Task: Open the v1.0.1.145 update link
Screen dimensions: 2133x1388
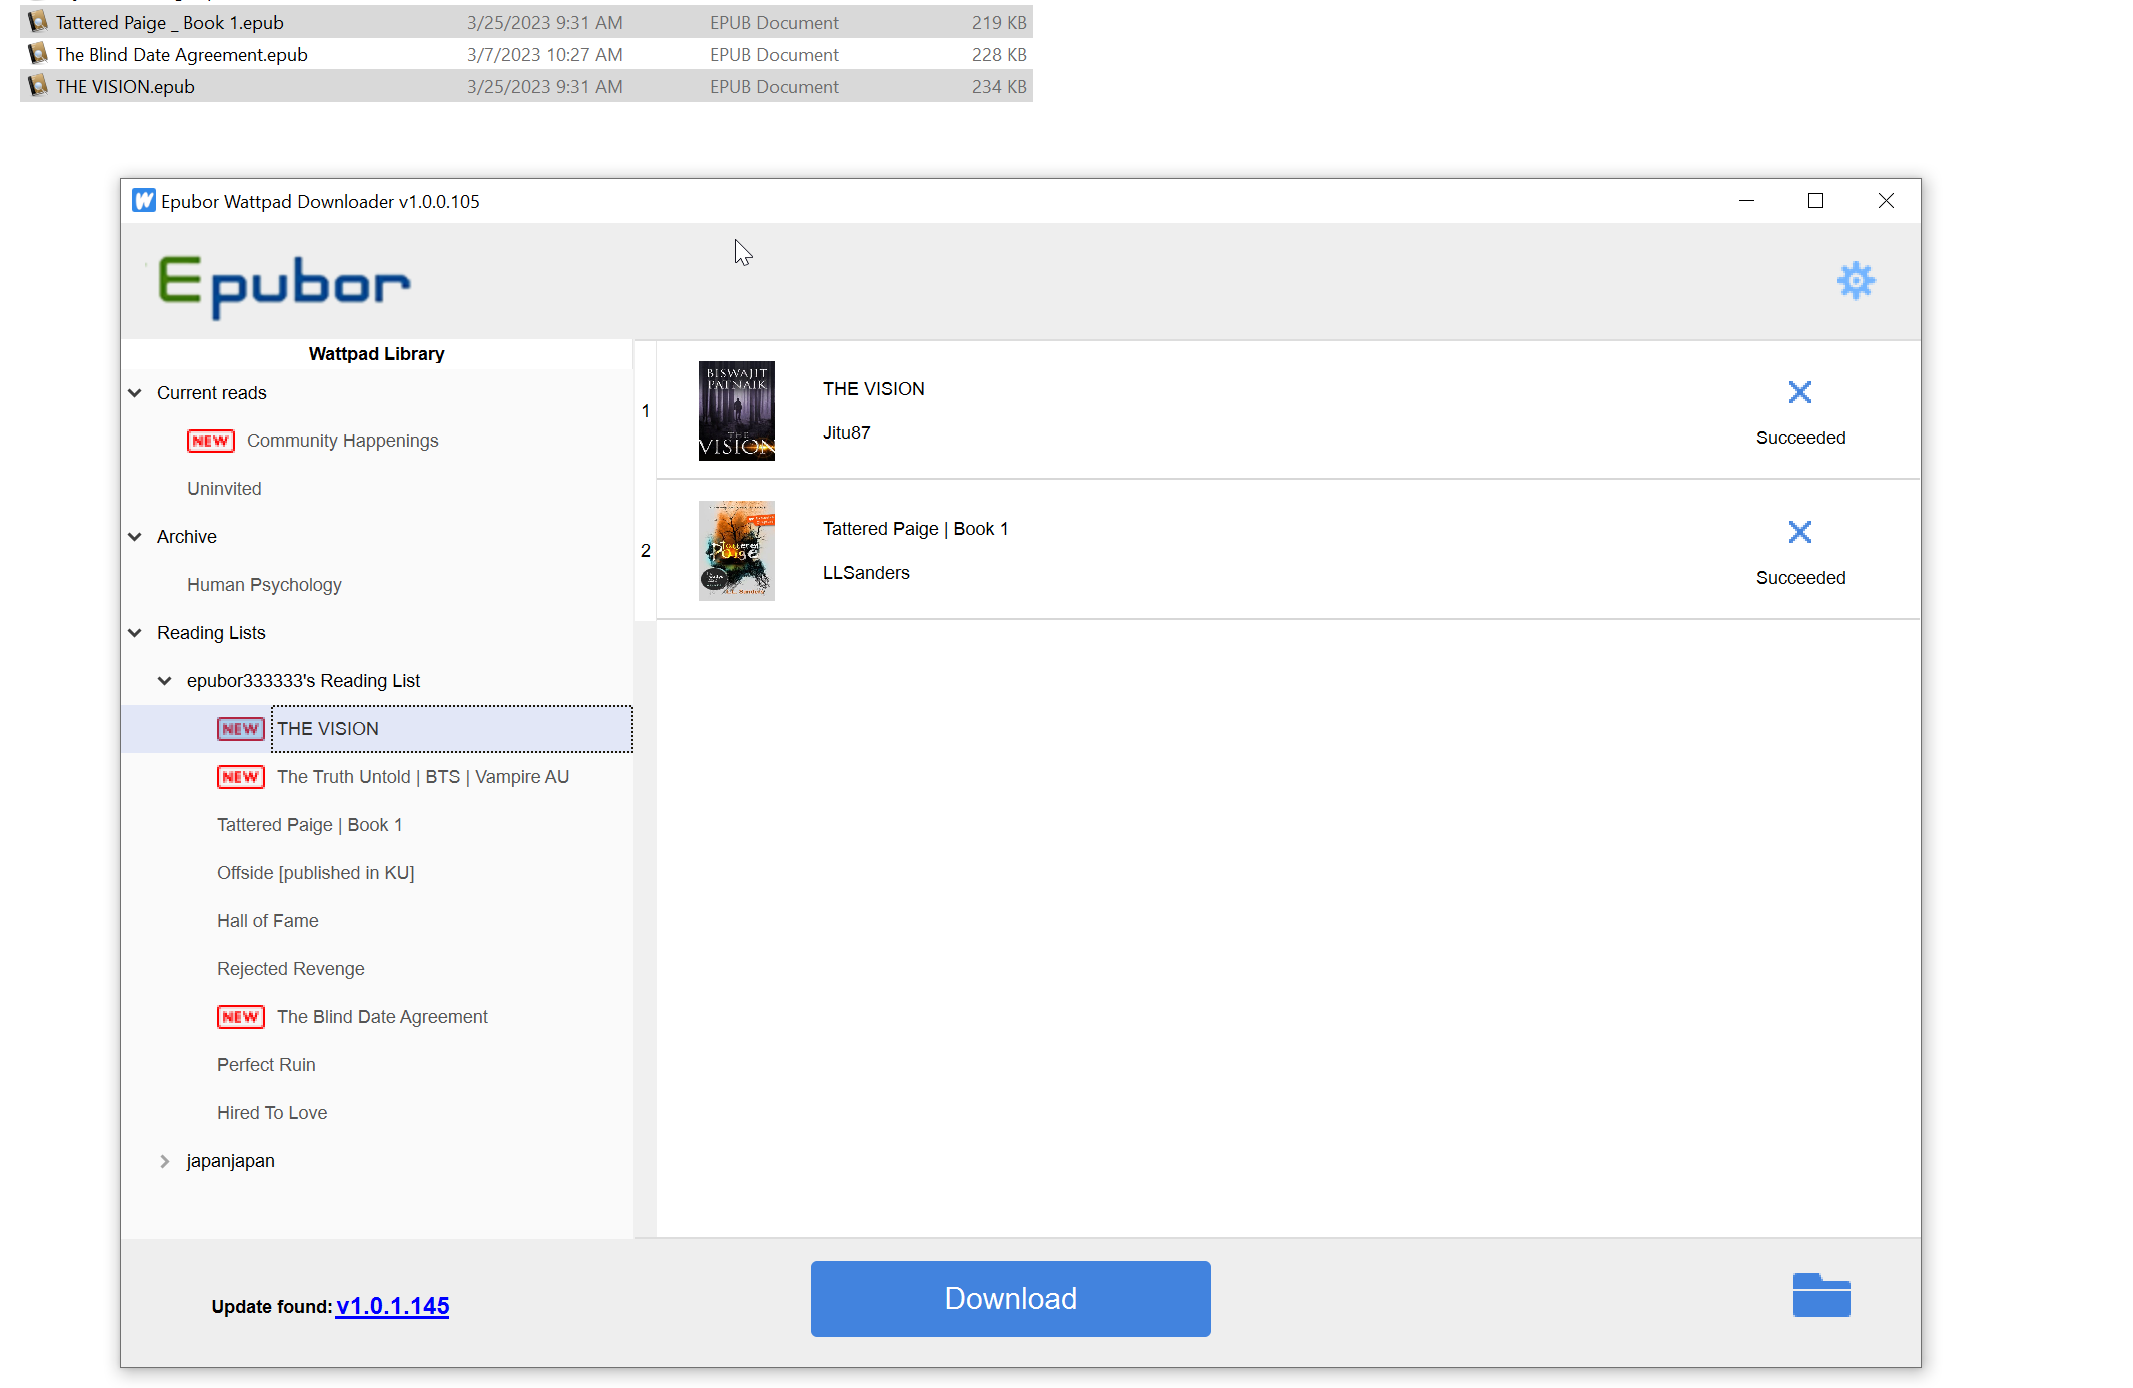Action: (x=392, y=1306)
